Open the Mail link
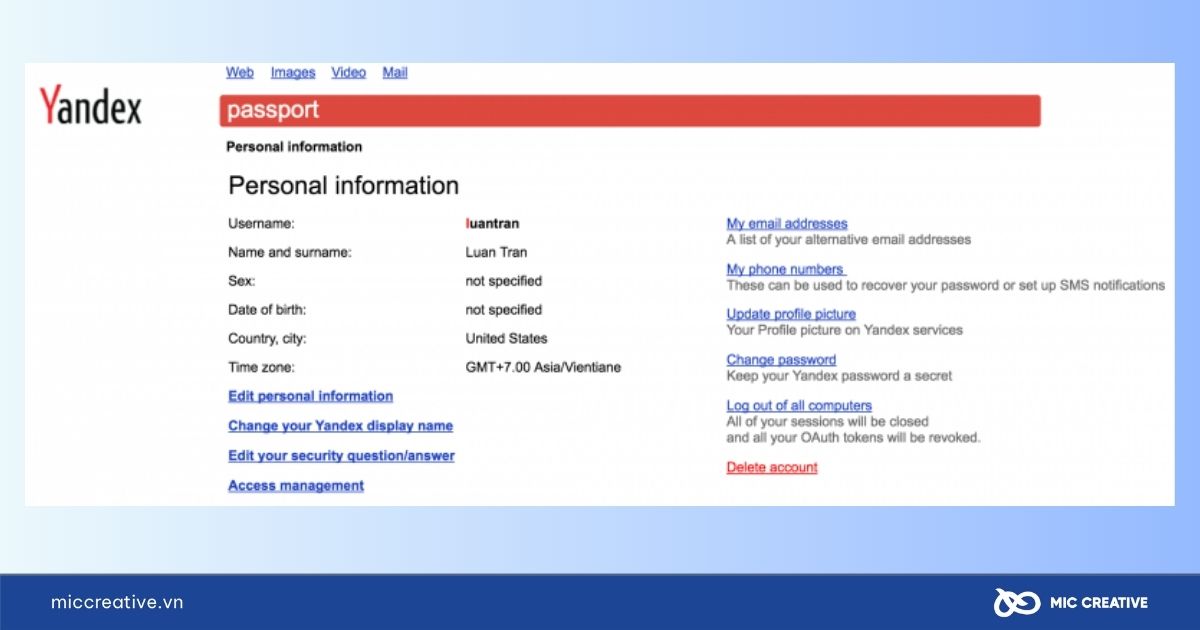 pos(395,73)
